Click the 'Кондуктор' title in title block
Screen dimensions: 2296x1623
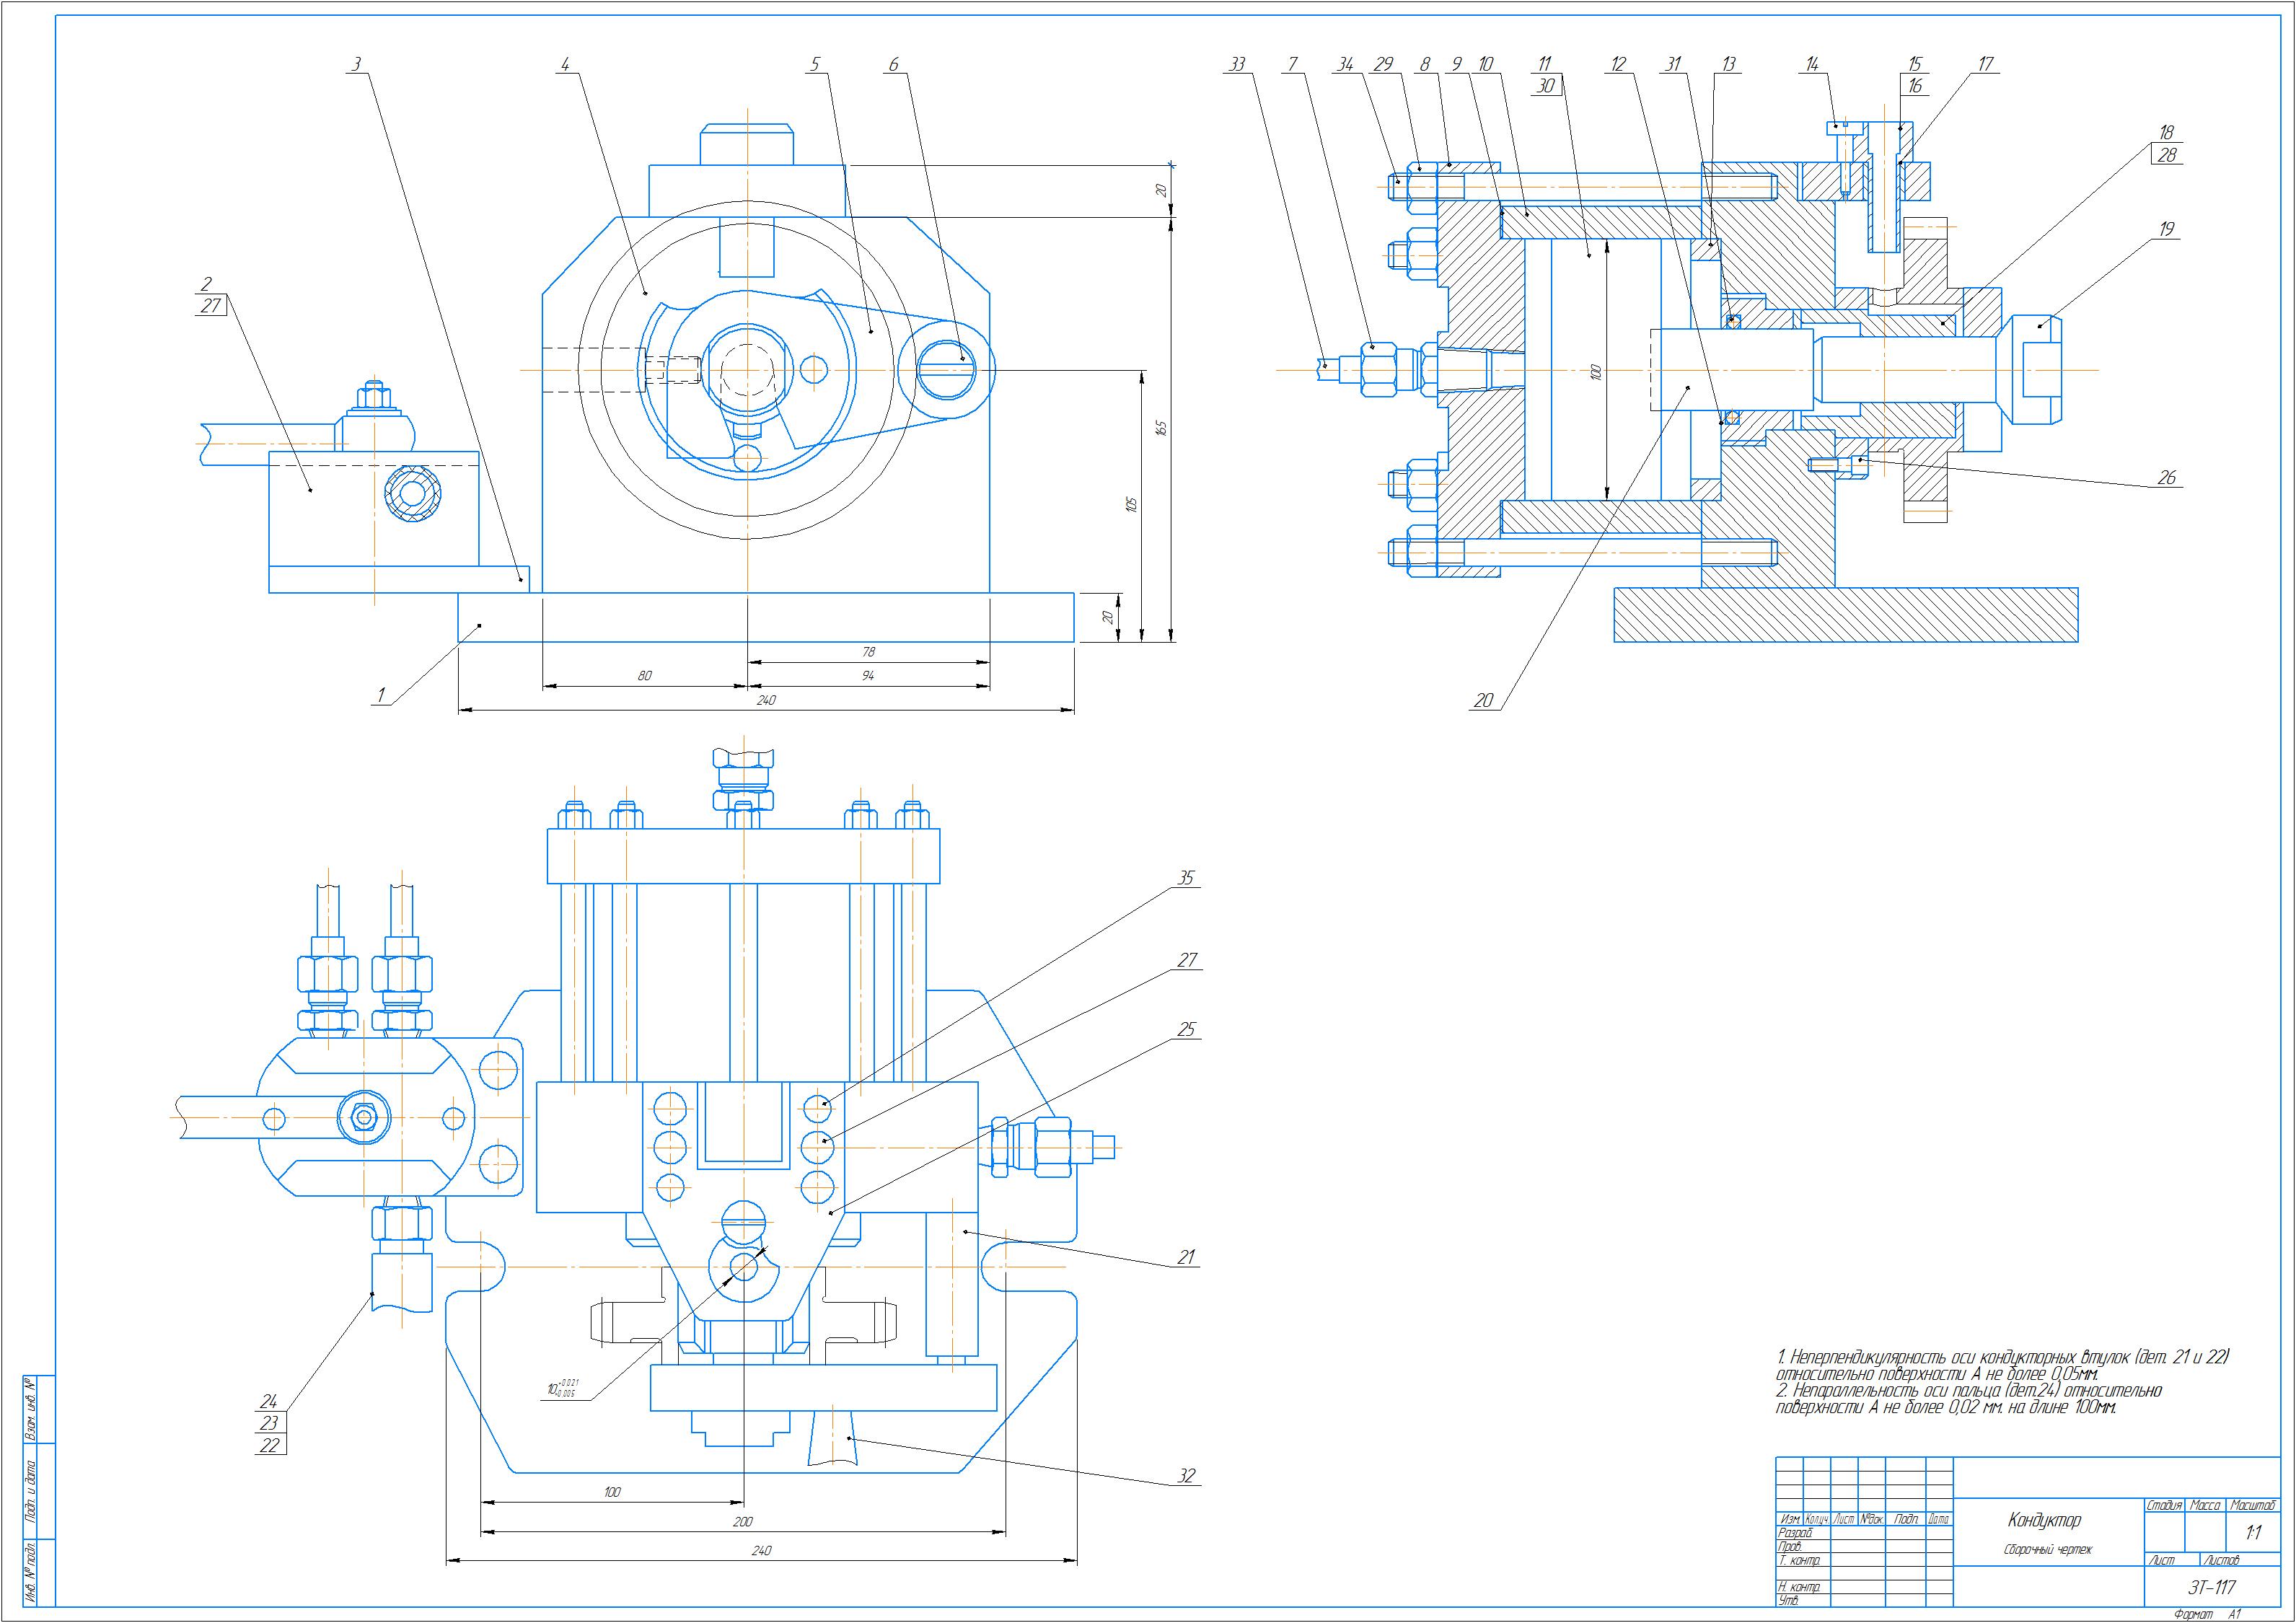[2044, 1520]
